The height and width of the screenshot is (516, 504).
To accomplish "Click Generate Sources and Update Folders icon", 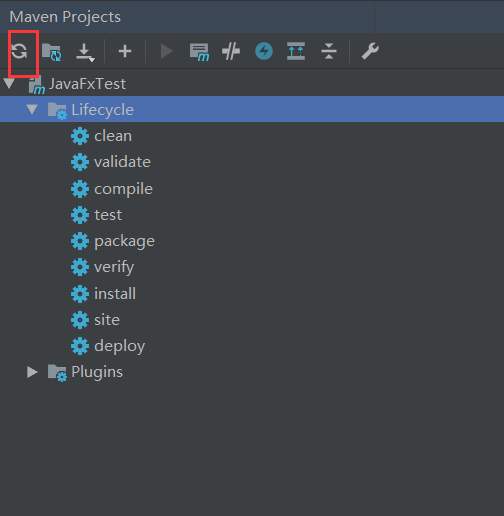I will pos(52,52).
